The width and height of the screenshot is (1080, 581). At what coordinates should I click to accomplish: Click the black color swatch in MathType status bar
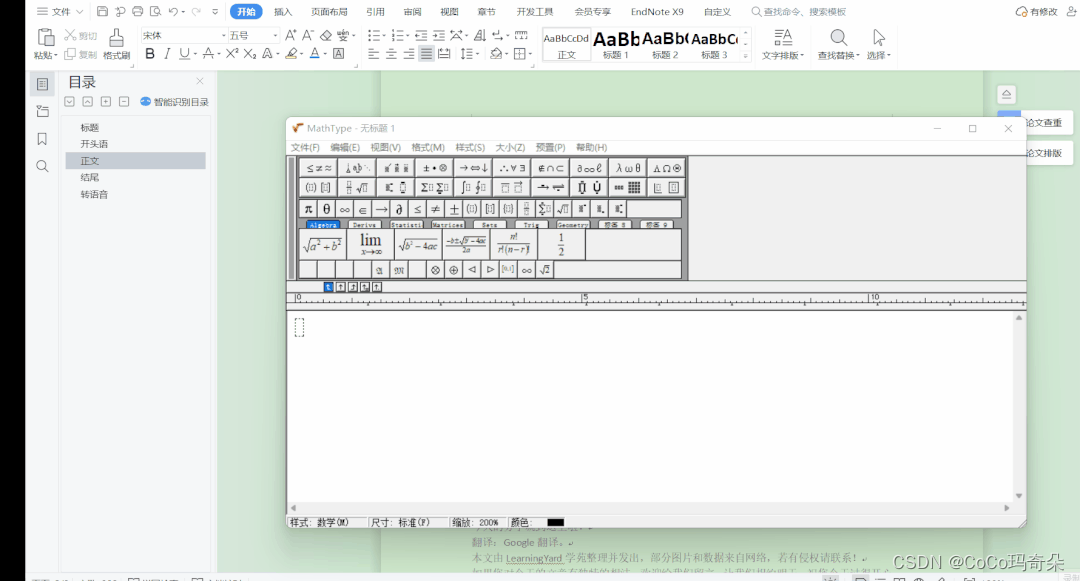pos(555,522)
